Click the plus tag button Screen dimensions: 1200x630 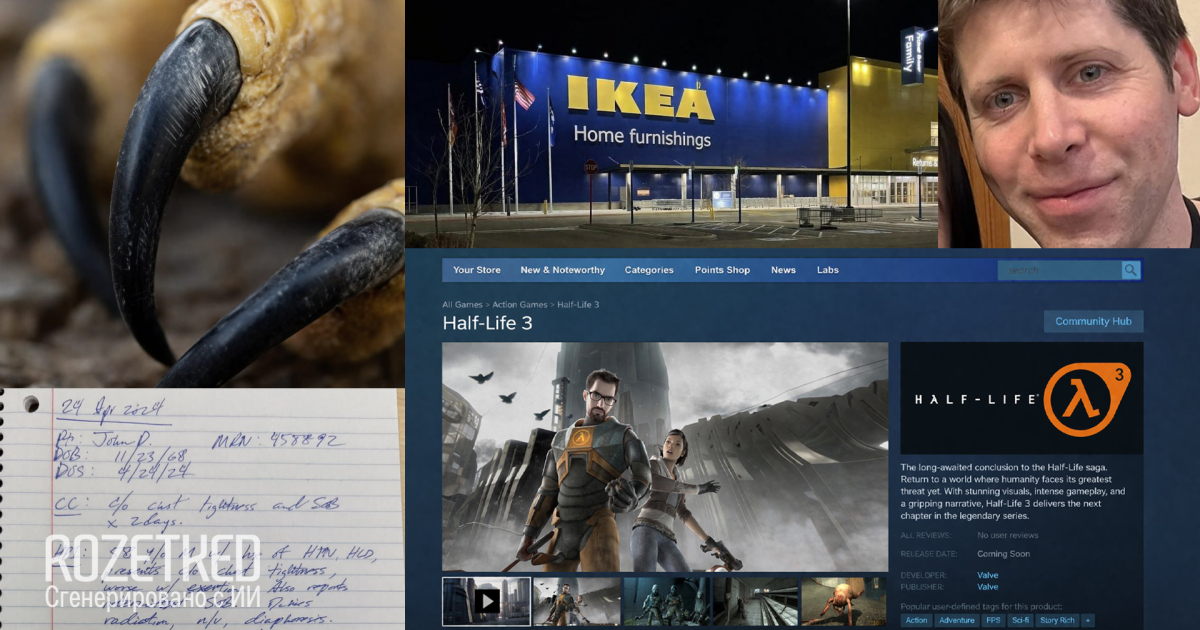[x=1087, y=621]
